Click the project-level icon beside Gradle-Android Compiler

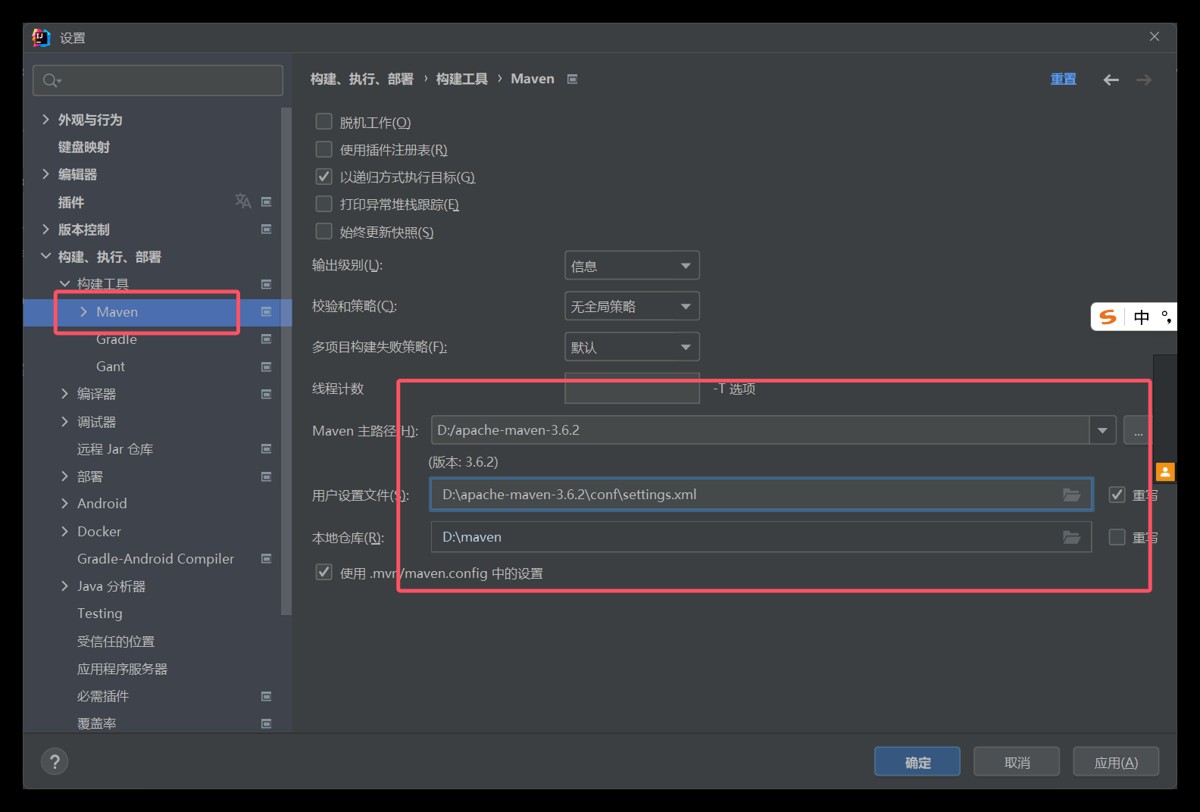point(266,558)
